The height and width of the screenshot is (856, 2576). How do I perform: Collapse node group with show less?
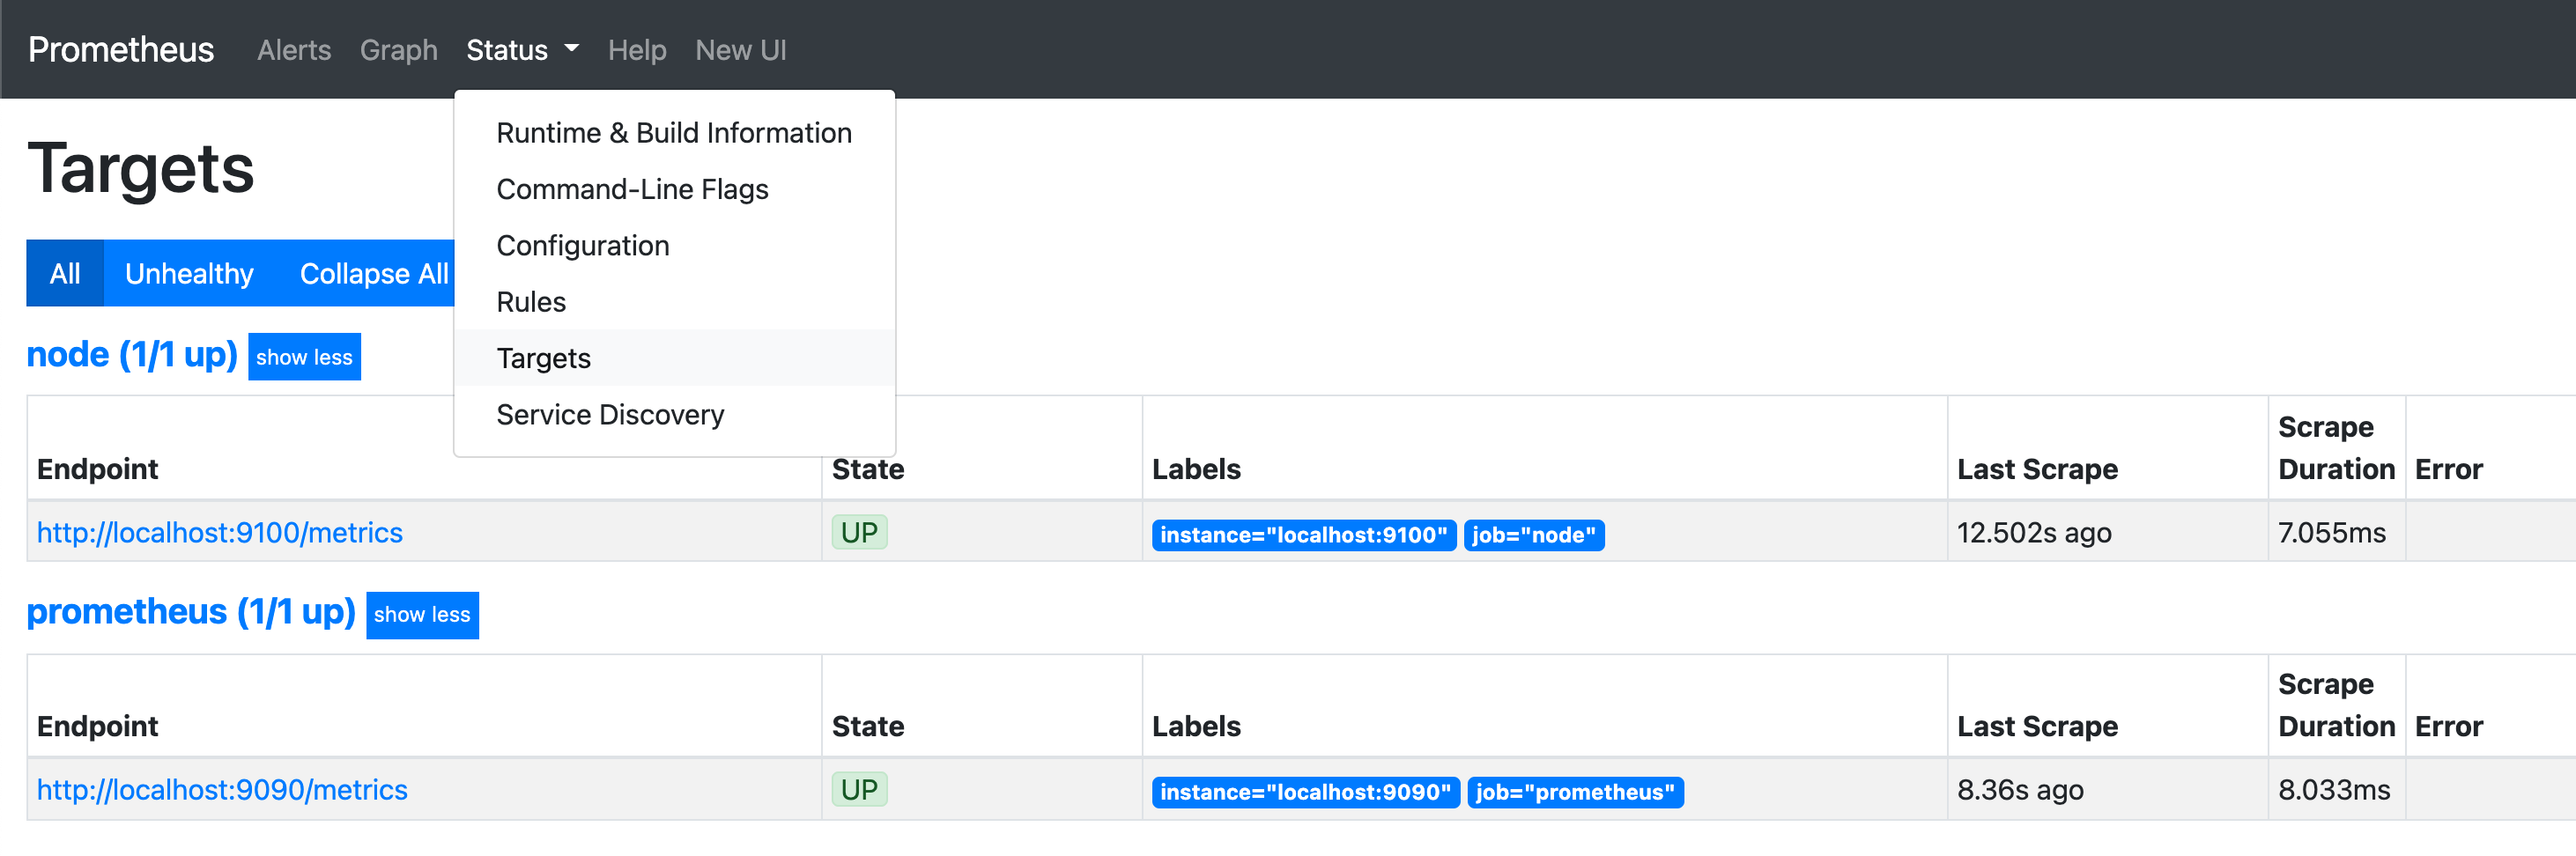[x=304, y=357]
